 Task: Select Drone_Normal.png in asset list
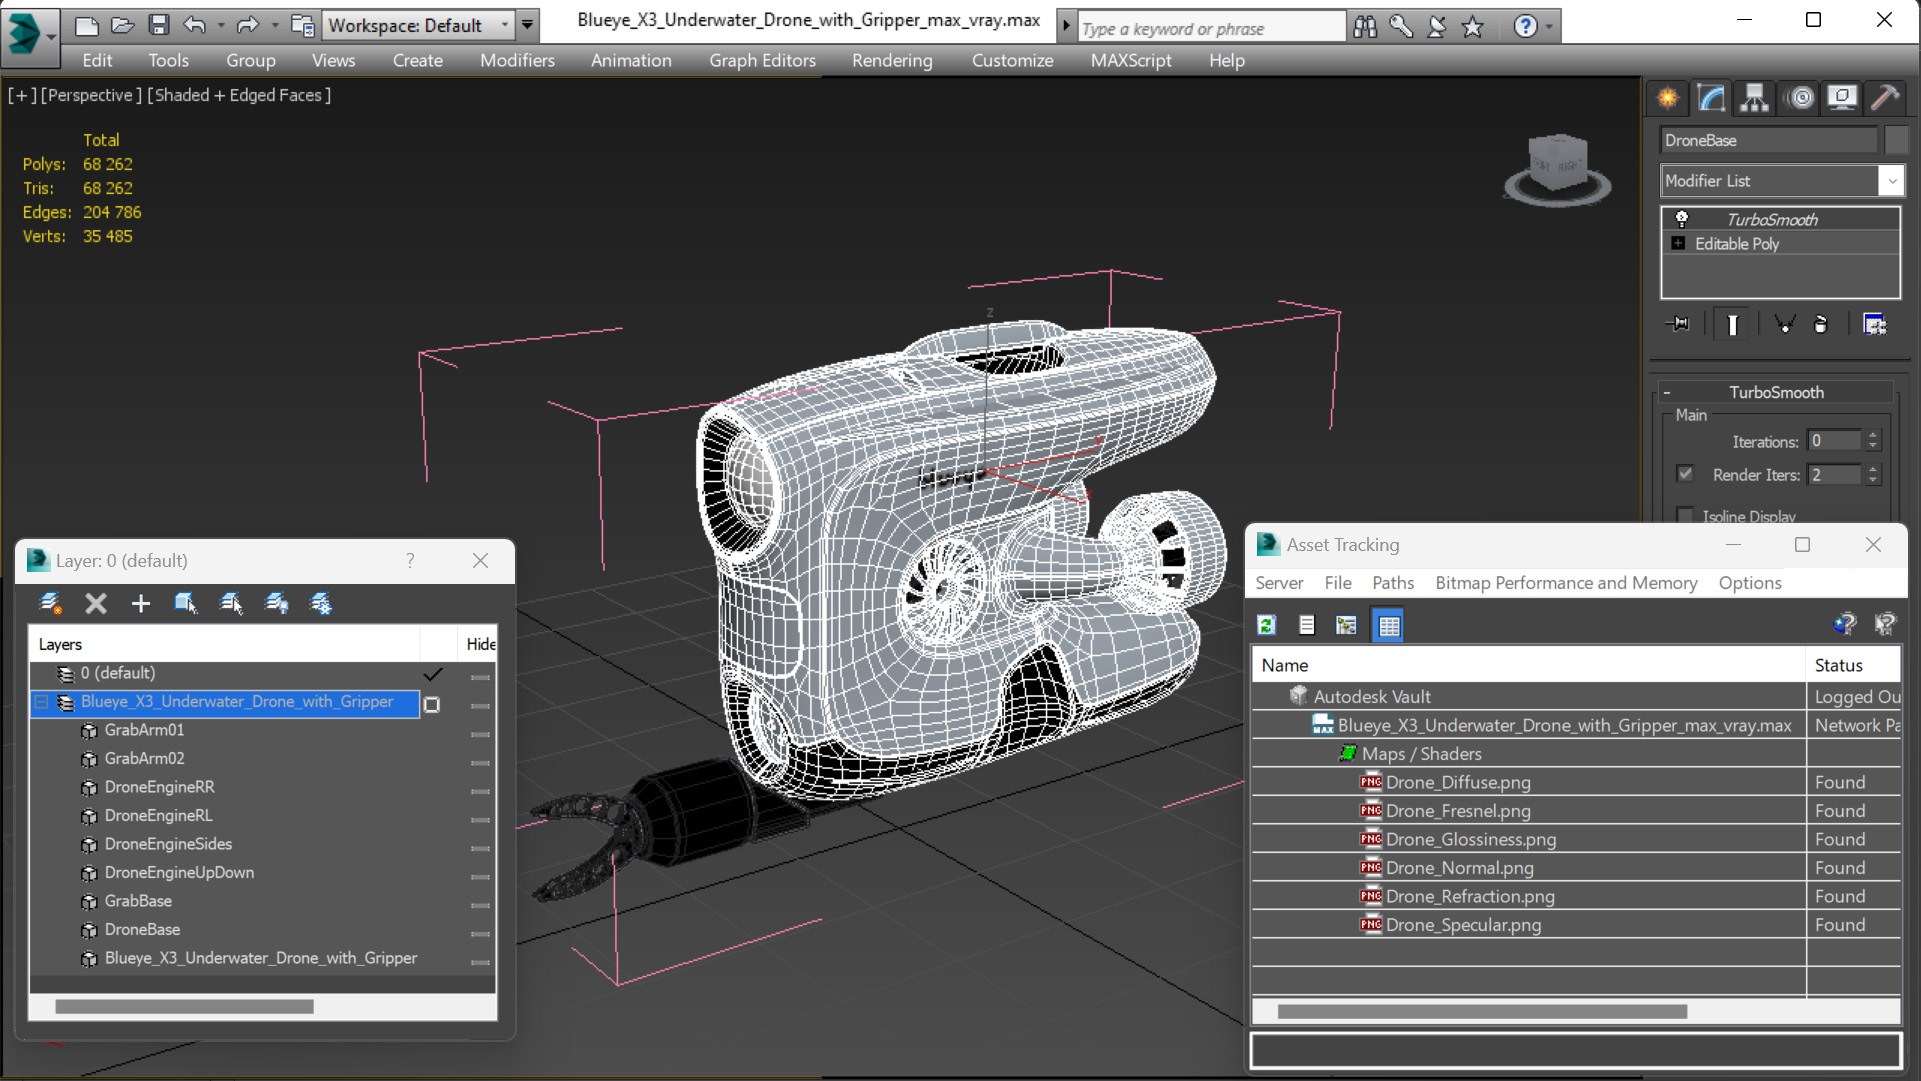click(1459, 868)
